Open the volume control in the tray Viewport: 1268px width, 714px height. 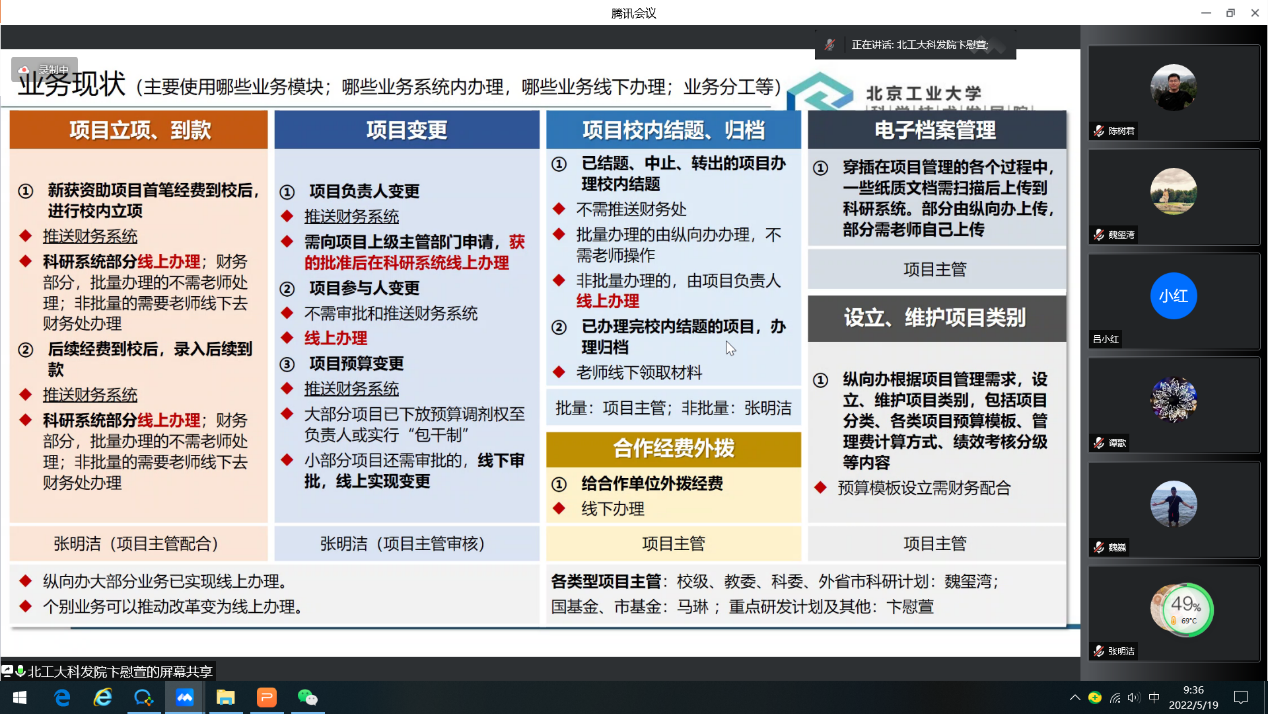1134,697
